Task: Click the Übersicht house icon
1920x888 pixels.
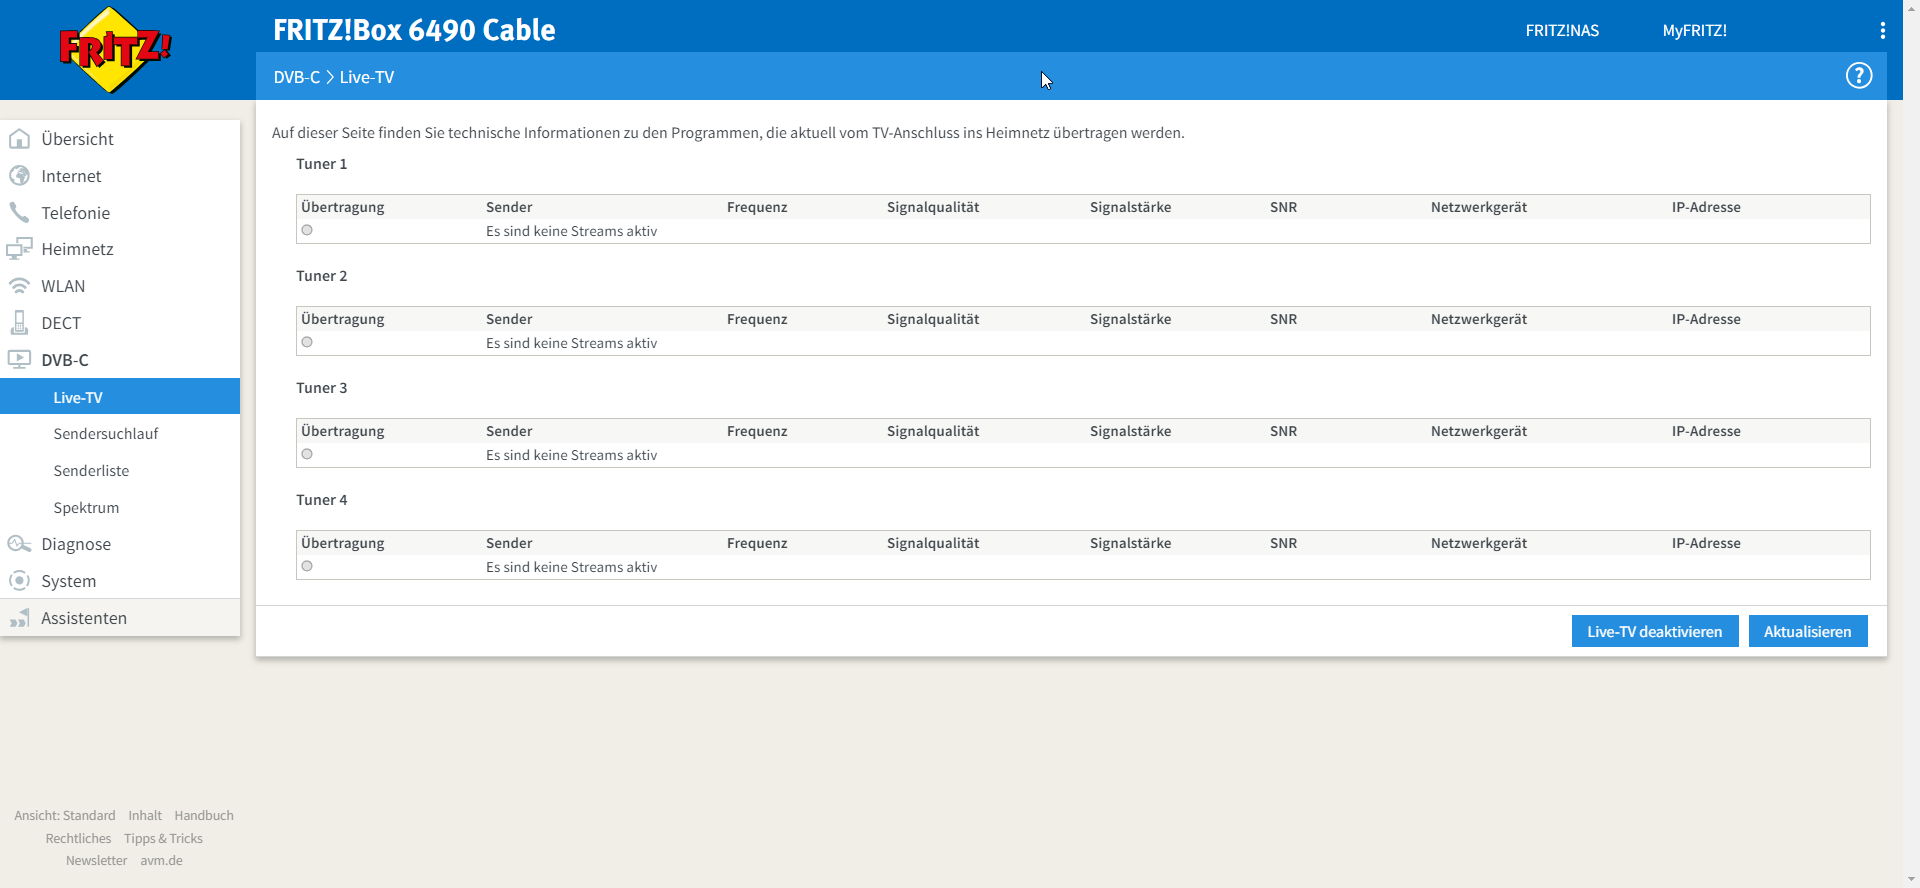Action: pyautogui.click(x=19, y=139)
